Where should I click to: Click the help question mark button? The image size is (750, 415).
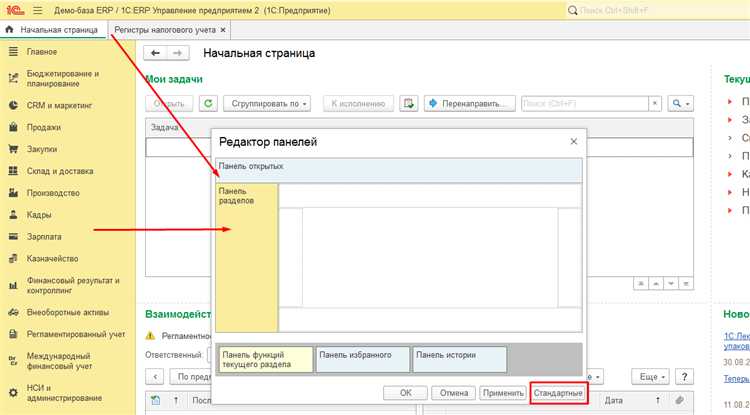[x=684, y=377]
